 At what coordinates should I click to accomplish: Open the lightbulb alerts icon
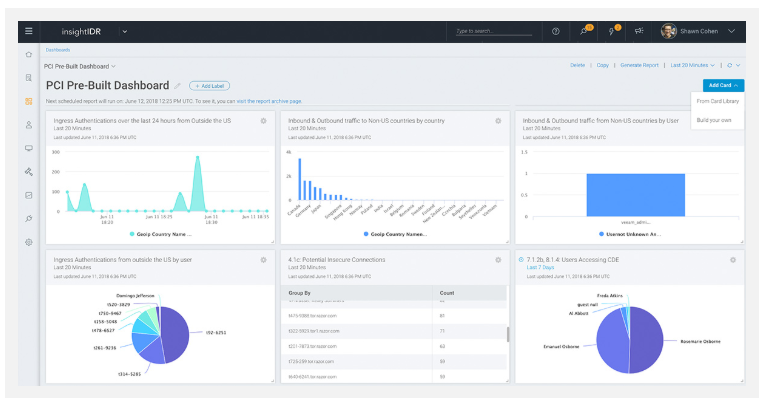(x=611, y=31)
